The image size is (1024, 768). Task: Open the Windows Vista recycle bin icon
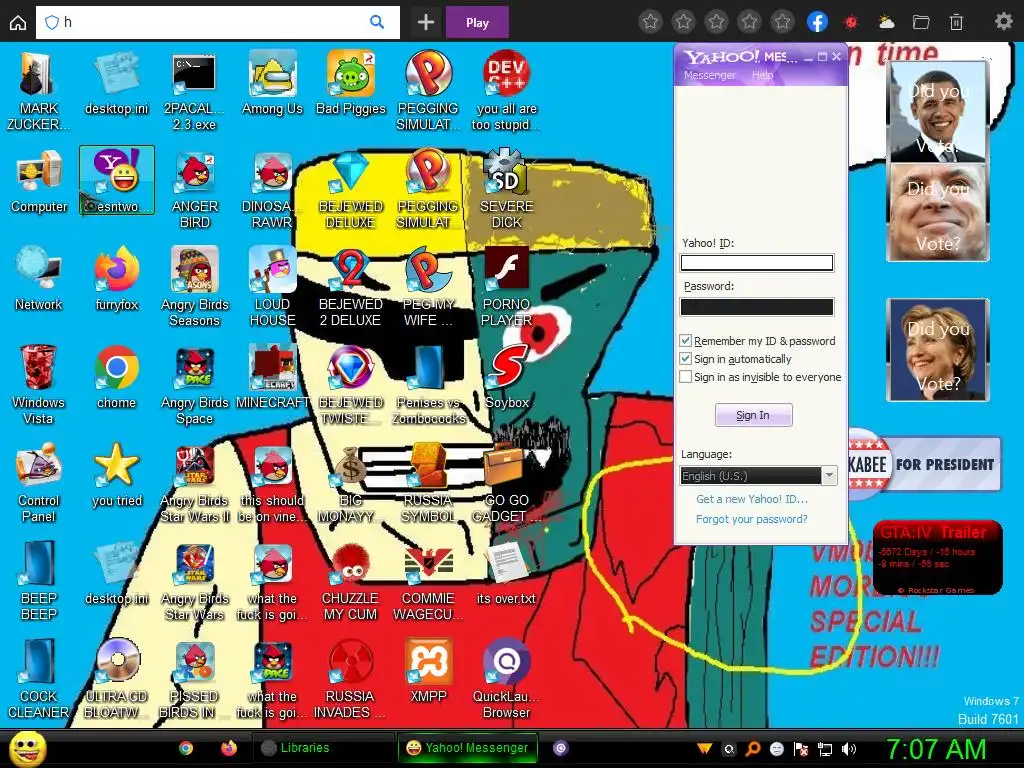[39, 385]
